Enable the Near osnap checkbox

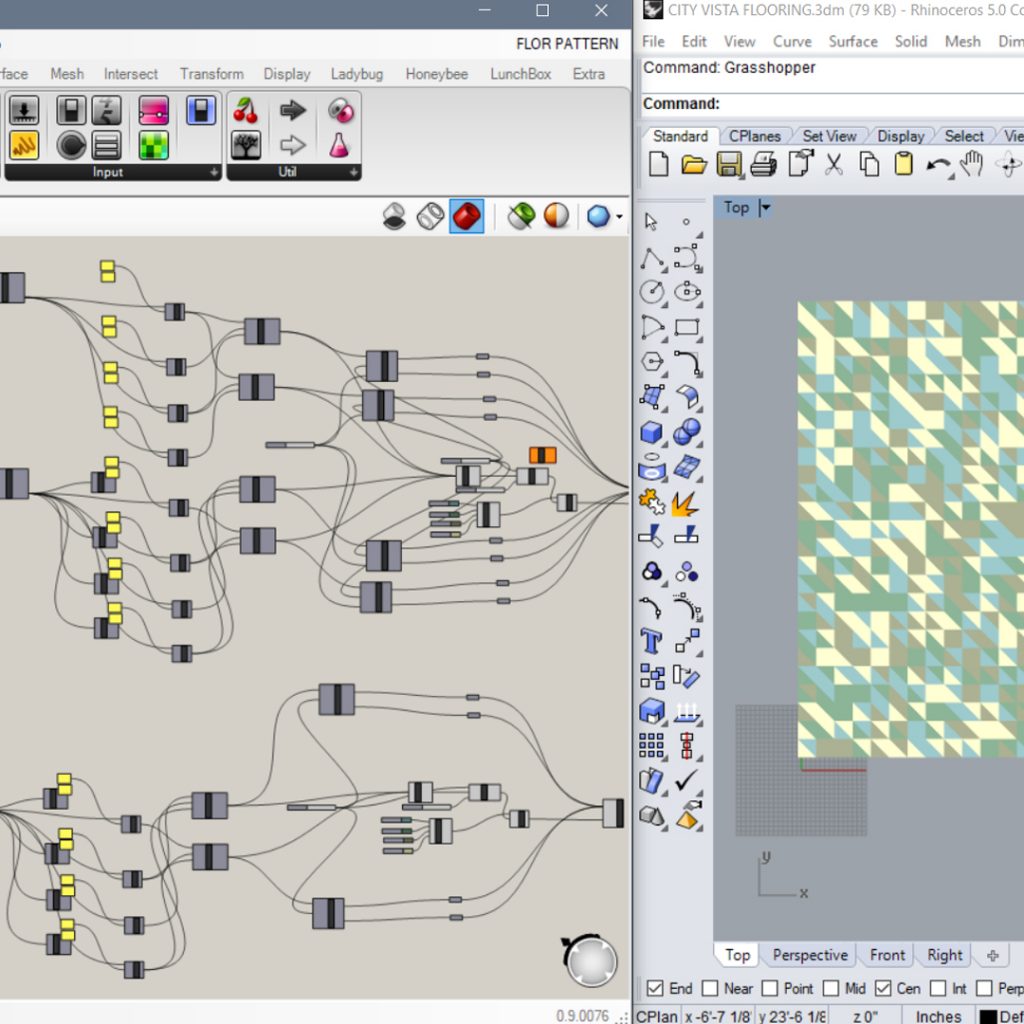pos(710,988)
